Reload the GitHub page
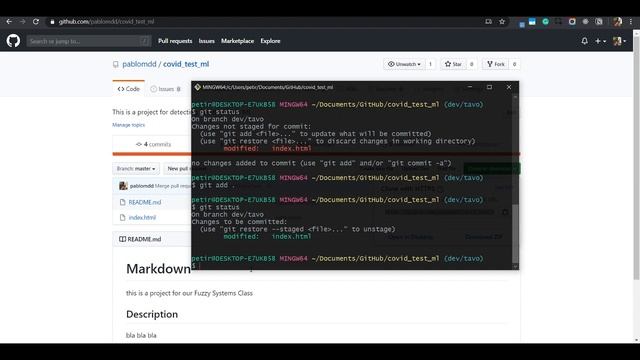Screen dimensions: 640x360 36,22
